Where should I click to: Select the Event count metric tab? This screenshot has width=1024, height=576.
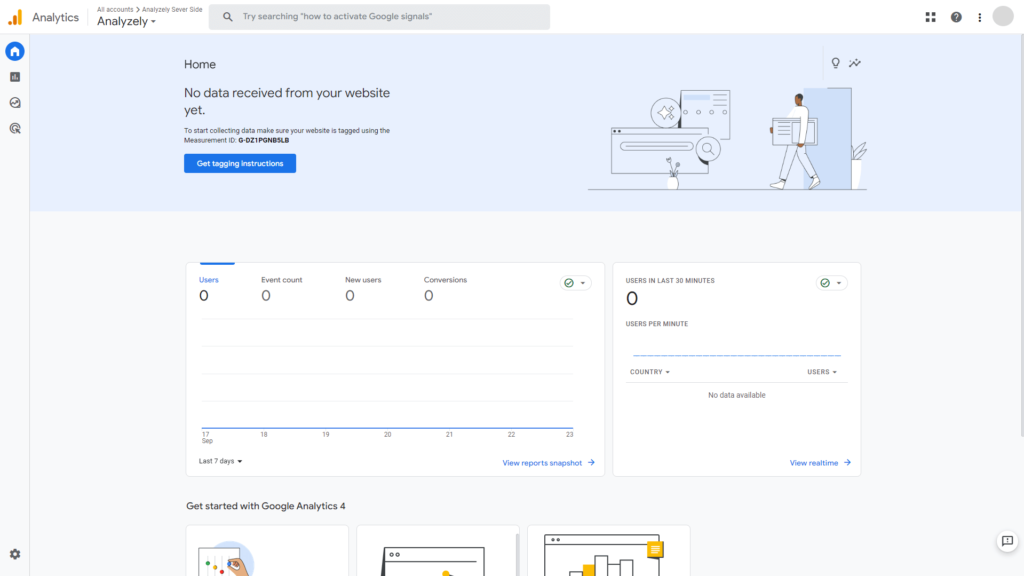(281, 288)
